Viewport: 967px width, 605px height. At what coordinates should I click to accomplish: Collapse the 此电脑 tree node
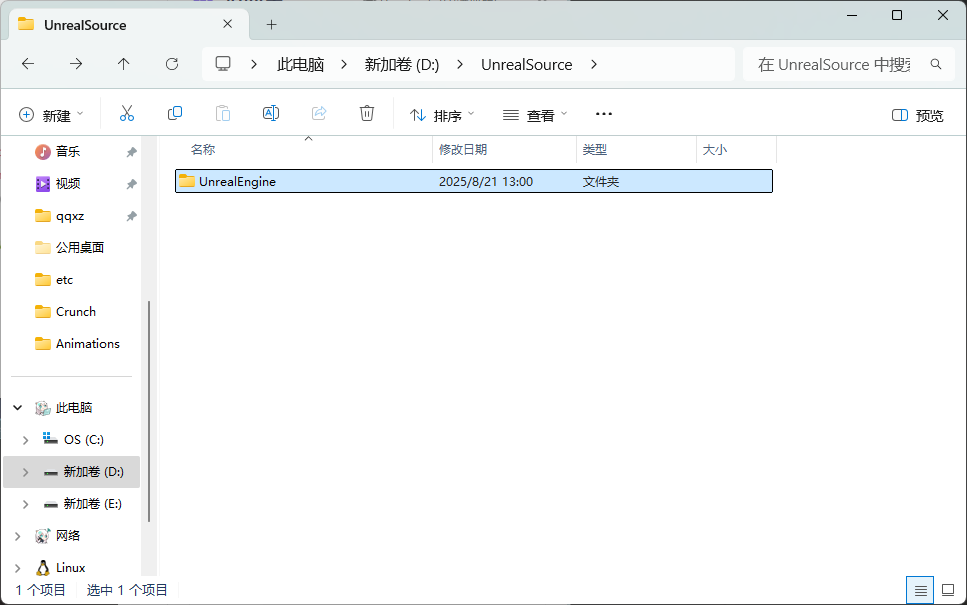tap(17, 408)
